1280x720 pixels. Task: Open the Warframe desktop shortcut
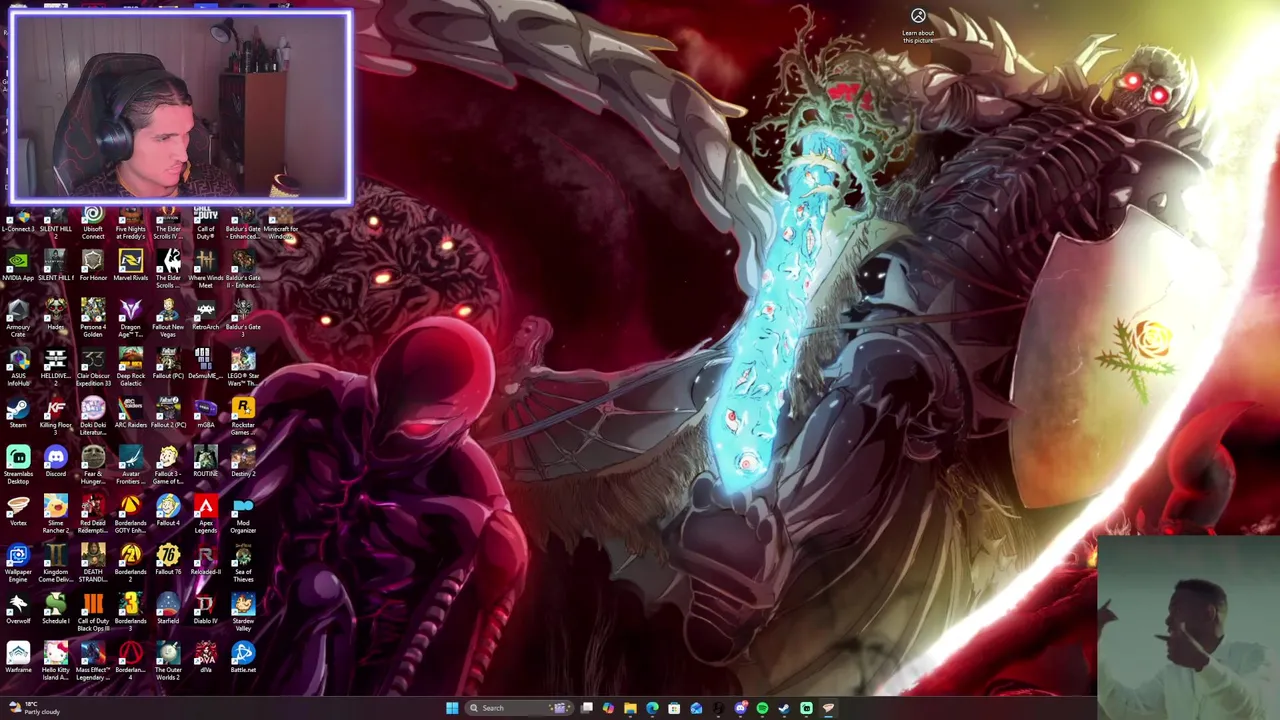pyautogui.click(x=18, y=659)
